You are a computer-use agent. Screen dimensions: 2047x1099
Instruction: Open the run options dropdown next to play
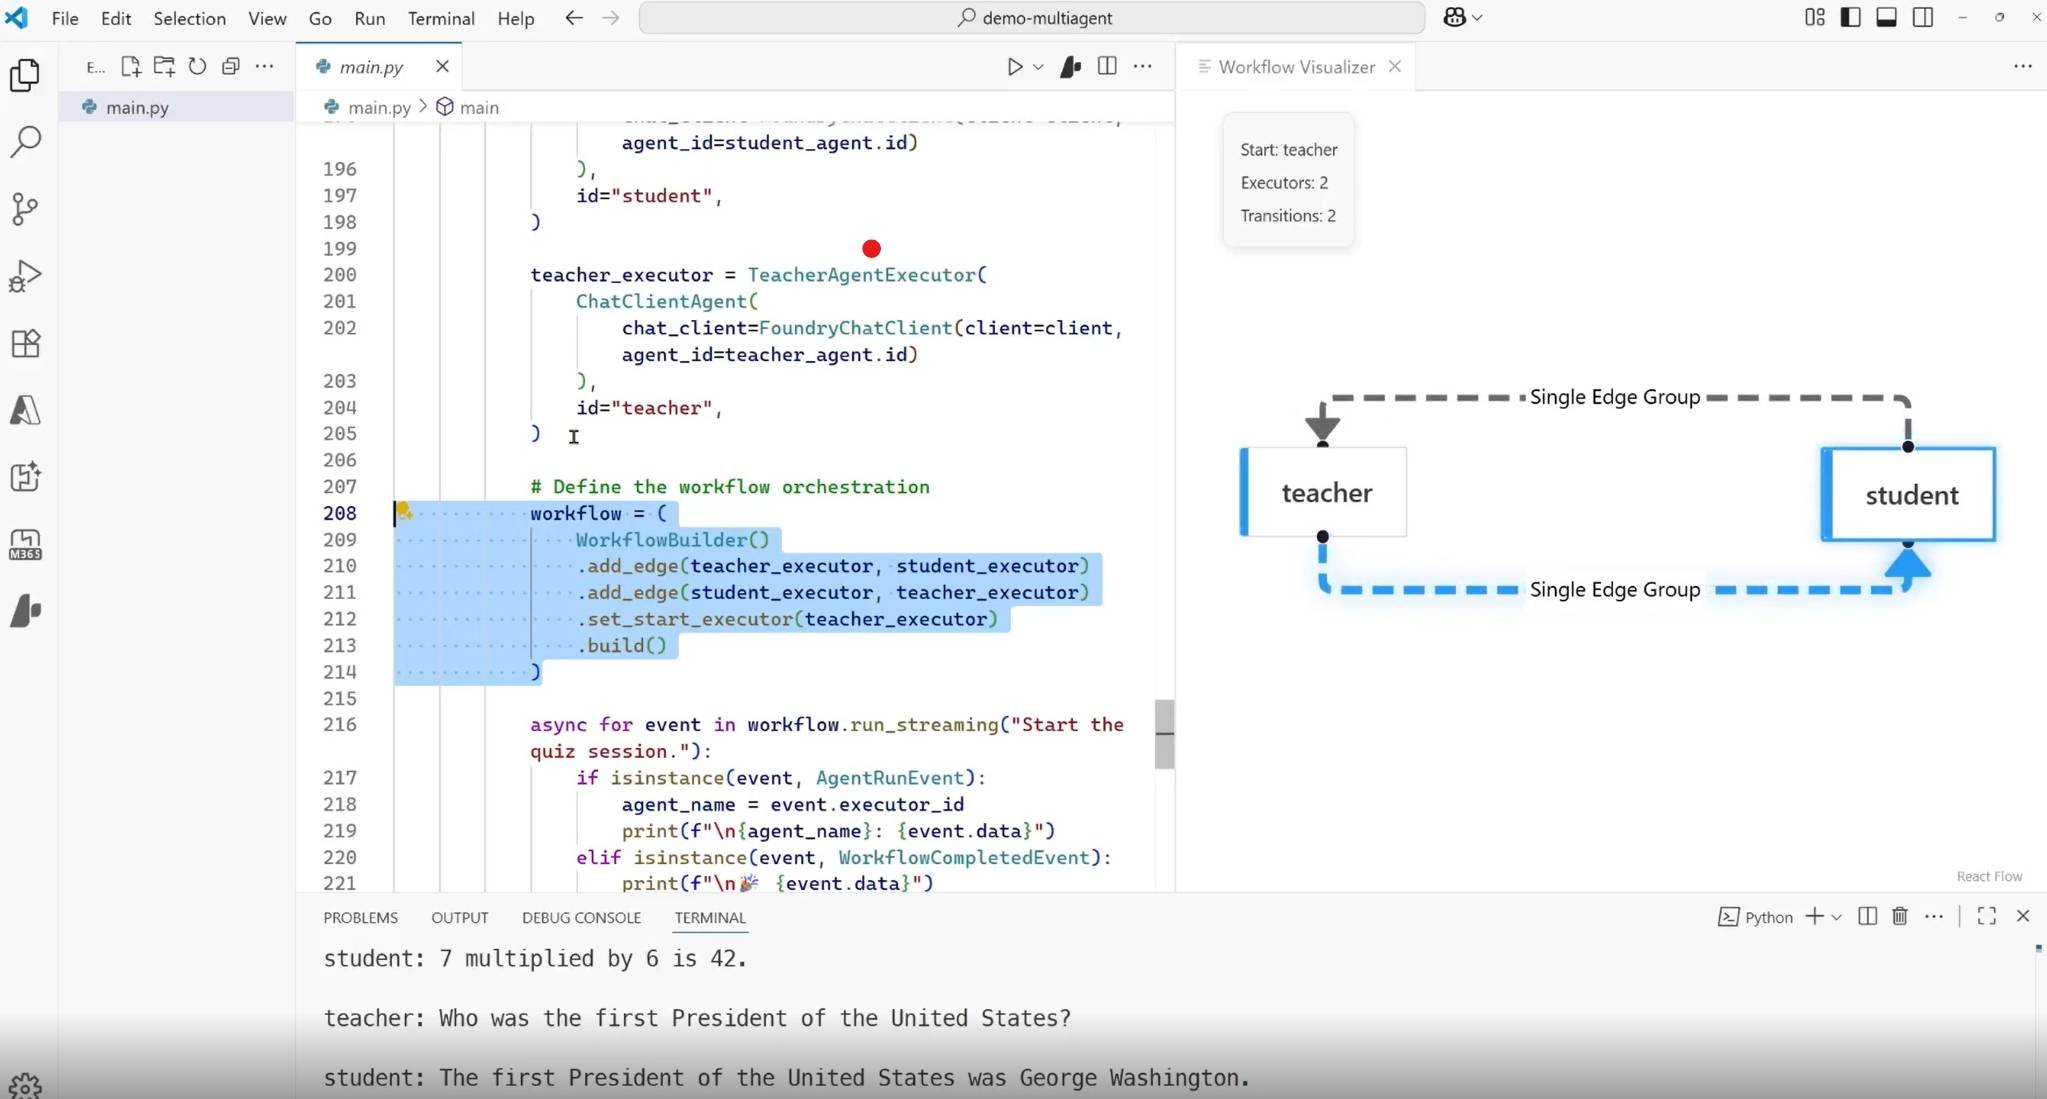click(x=1036, y=66)
